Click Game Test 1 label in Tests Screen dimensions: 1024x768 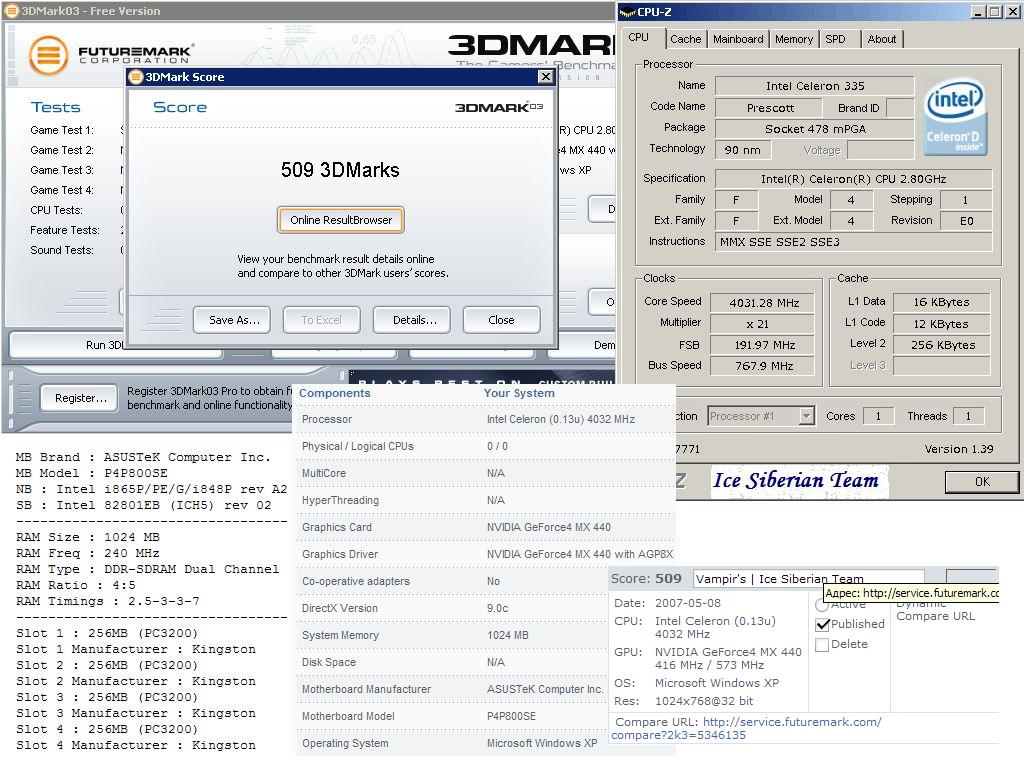pyautogui.click(x=62, y=130)
